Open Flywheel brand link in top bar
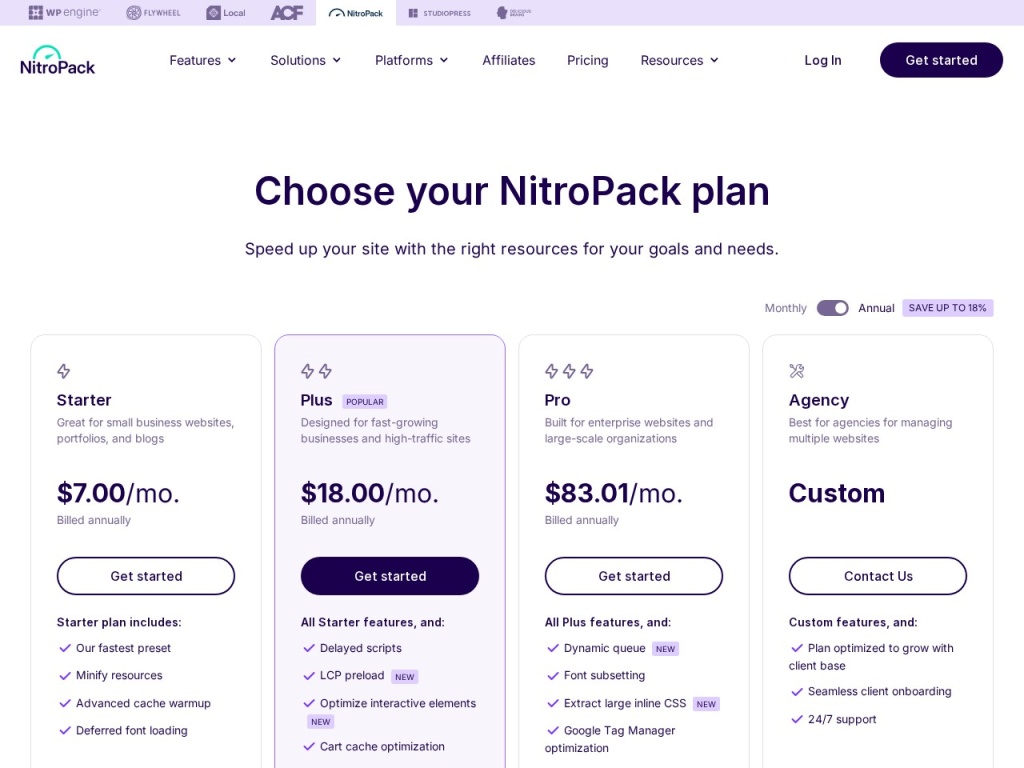Image resolution: width=1024 pixels, height=768 pixels. pos(153,12)
